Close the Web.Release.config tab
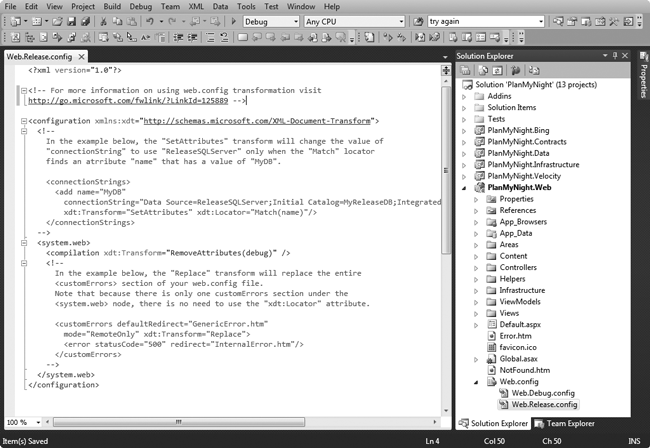Viewport: 650px width, 448px height. click(82, 57)
